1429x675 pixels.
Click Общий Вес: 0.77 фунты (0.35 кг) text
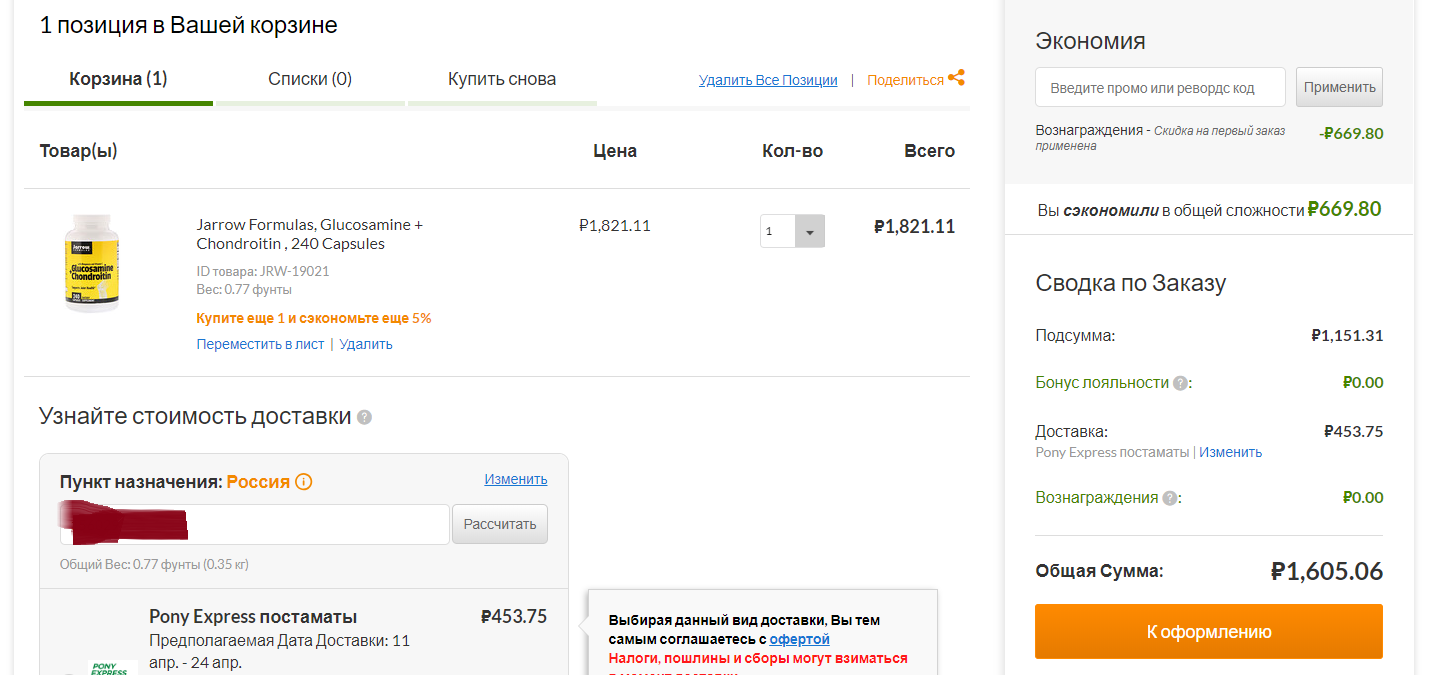pyautogui.click(x=154, y=564)
